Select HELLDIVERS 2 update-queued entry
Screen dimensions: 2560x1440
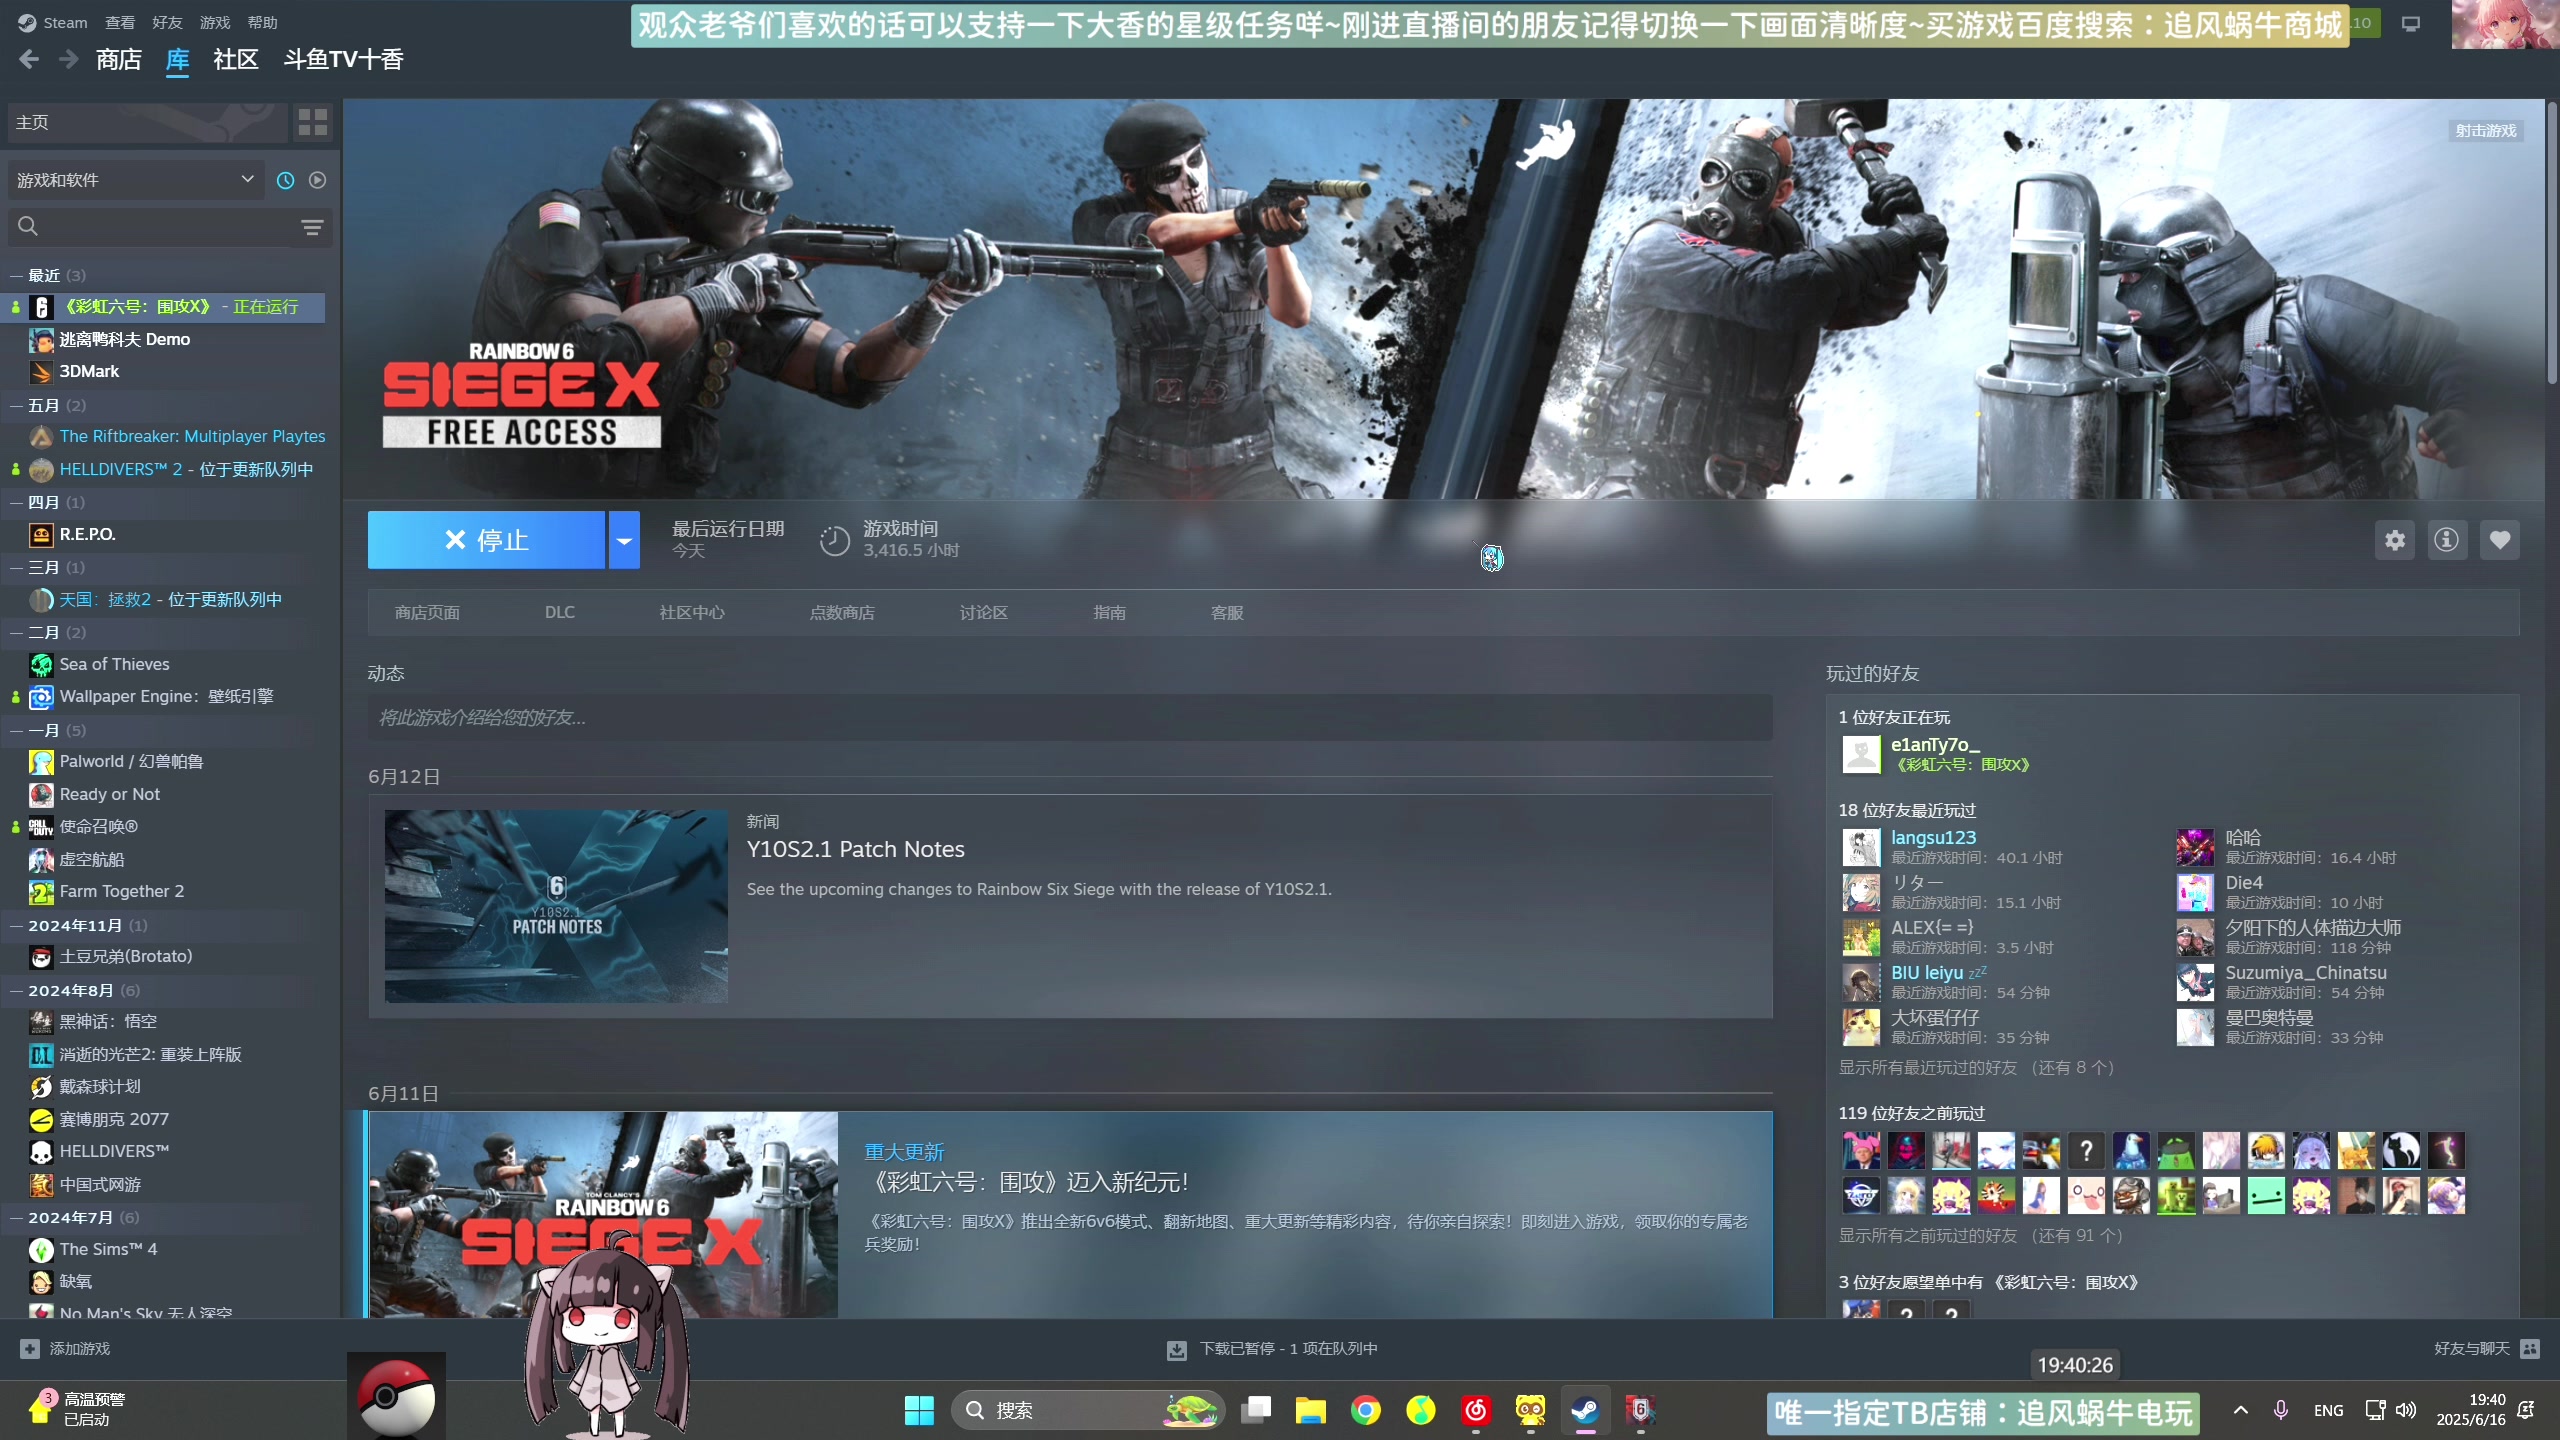pos(186,469)
